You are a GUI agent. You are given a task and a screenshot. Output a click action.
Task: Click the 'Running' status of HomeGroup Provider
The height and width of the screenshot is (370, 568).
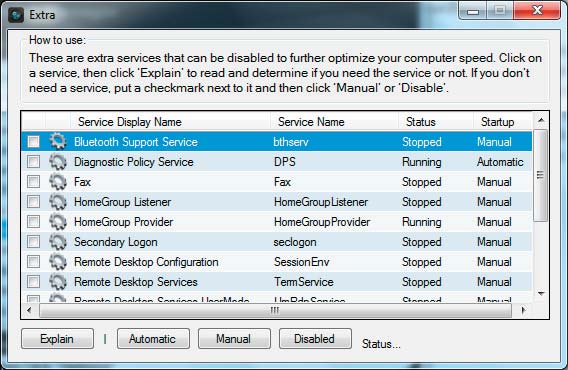point(422,222)
